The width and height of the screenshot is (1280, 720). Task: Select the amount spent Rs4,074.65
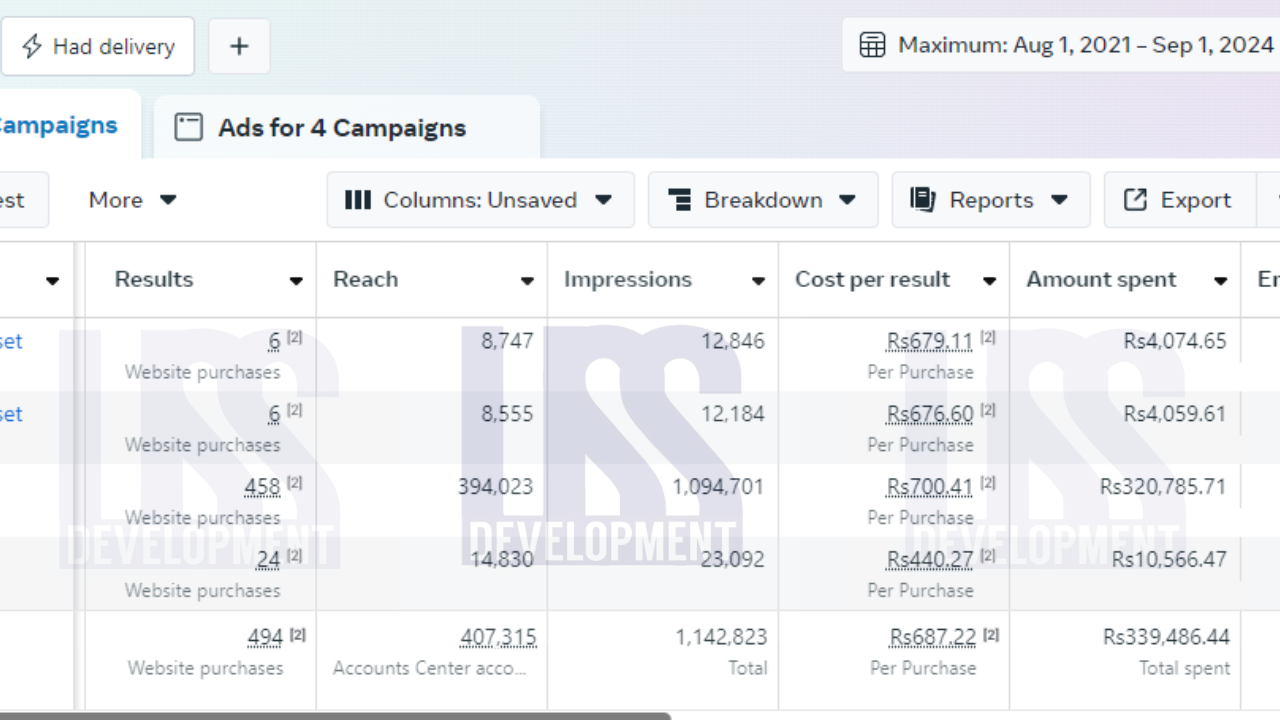(x=1175, y=341)
